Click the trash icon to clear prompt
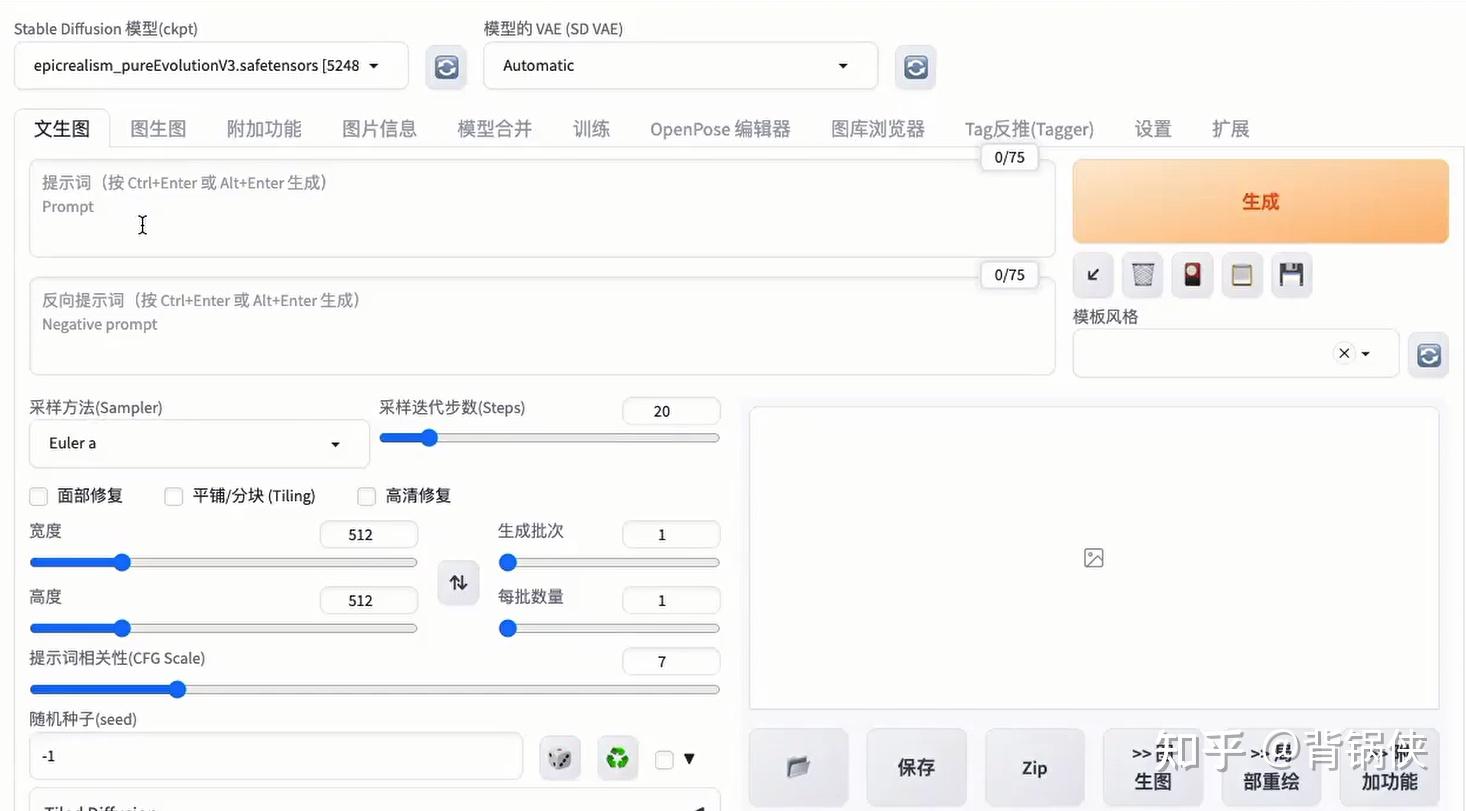This screenshot has height=811, width=1466. click(x=1142, y=275)
